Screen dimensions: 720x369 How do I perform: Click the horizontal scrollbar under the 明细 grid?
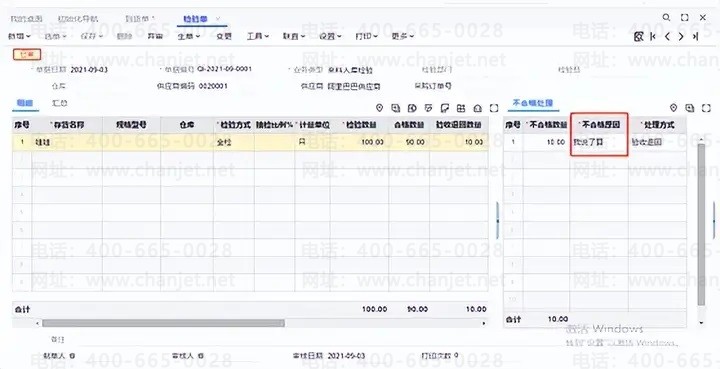point(163,323)
